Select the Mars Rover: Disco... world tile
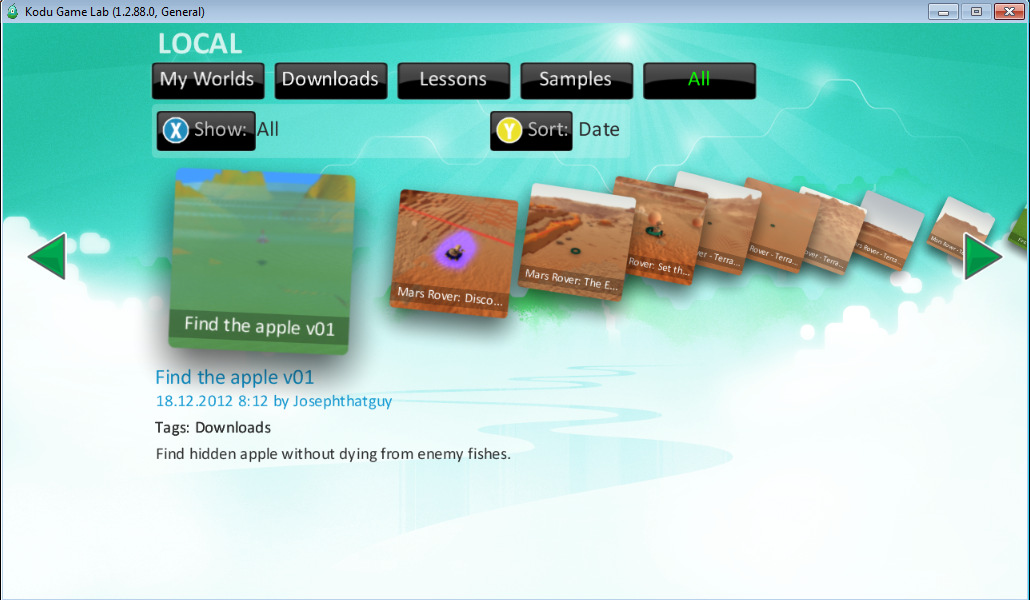 click(x=453, y=254)
